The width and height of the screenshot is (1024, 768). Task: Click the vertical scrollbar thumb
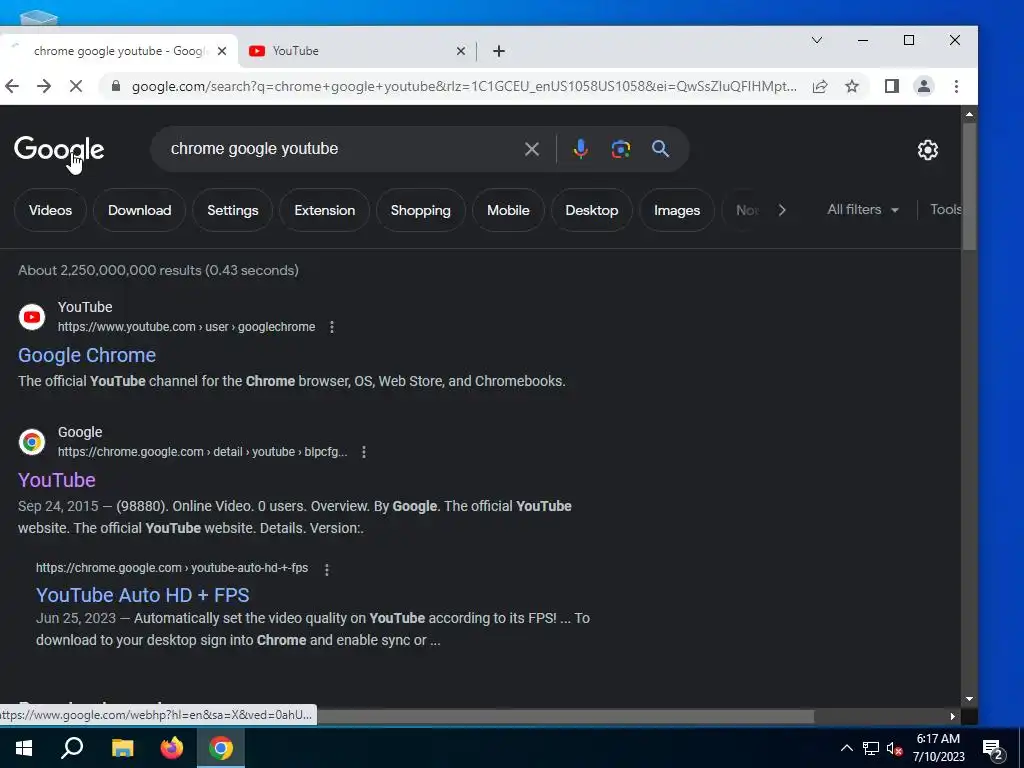[x=969, y=185]
